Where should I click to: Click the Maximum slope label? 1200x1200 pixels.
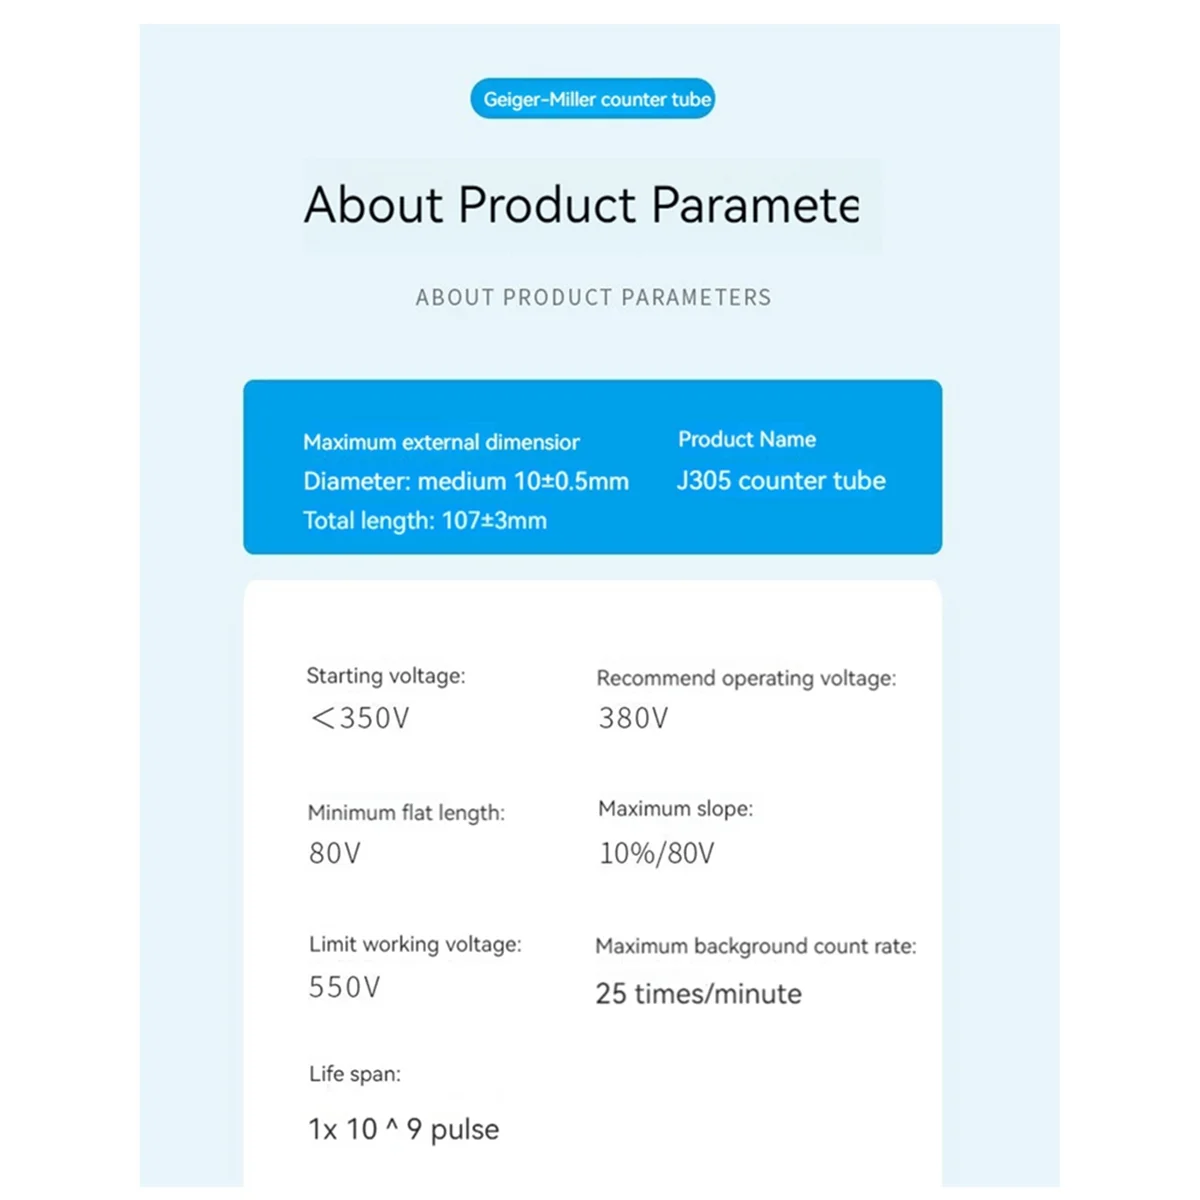click(675, 808)
